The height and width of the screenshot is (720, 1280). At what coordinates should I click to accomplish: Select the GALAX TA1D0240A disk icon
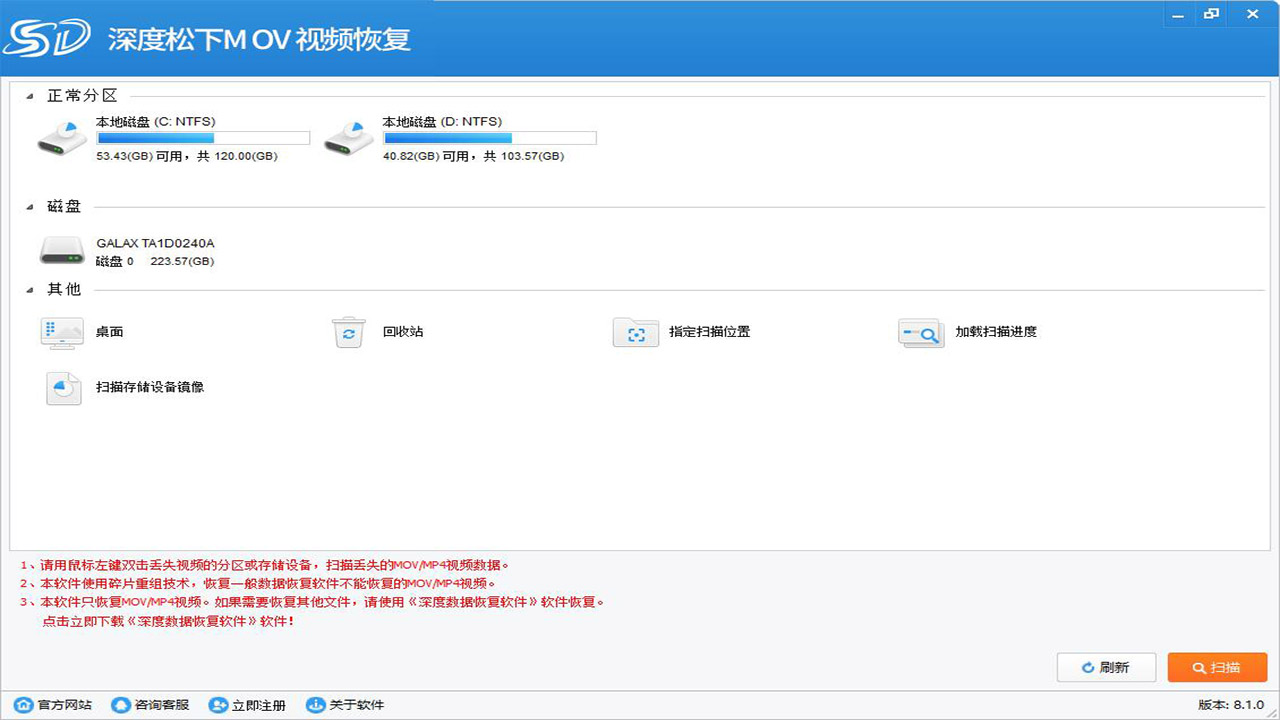pos(61,250)
